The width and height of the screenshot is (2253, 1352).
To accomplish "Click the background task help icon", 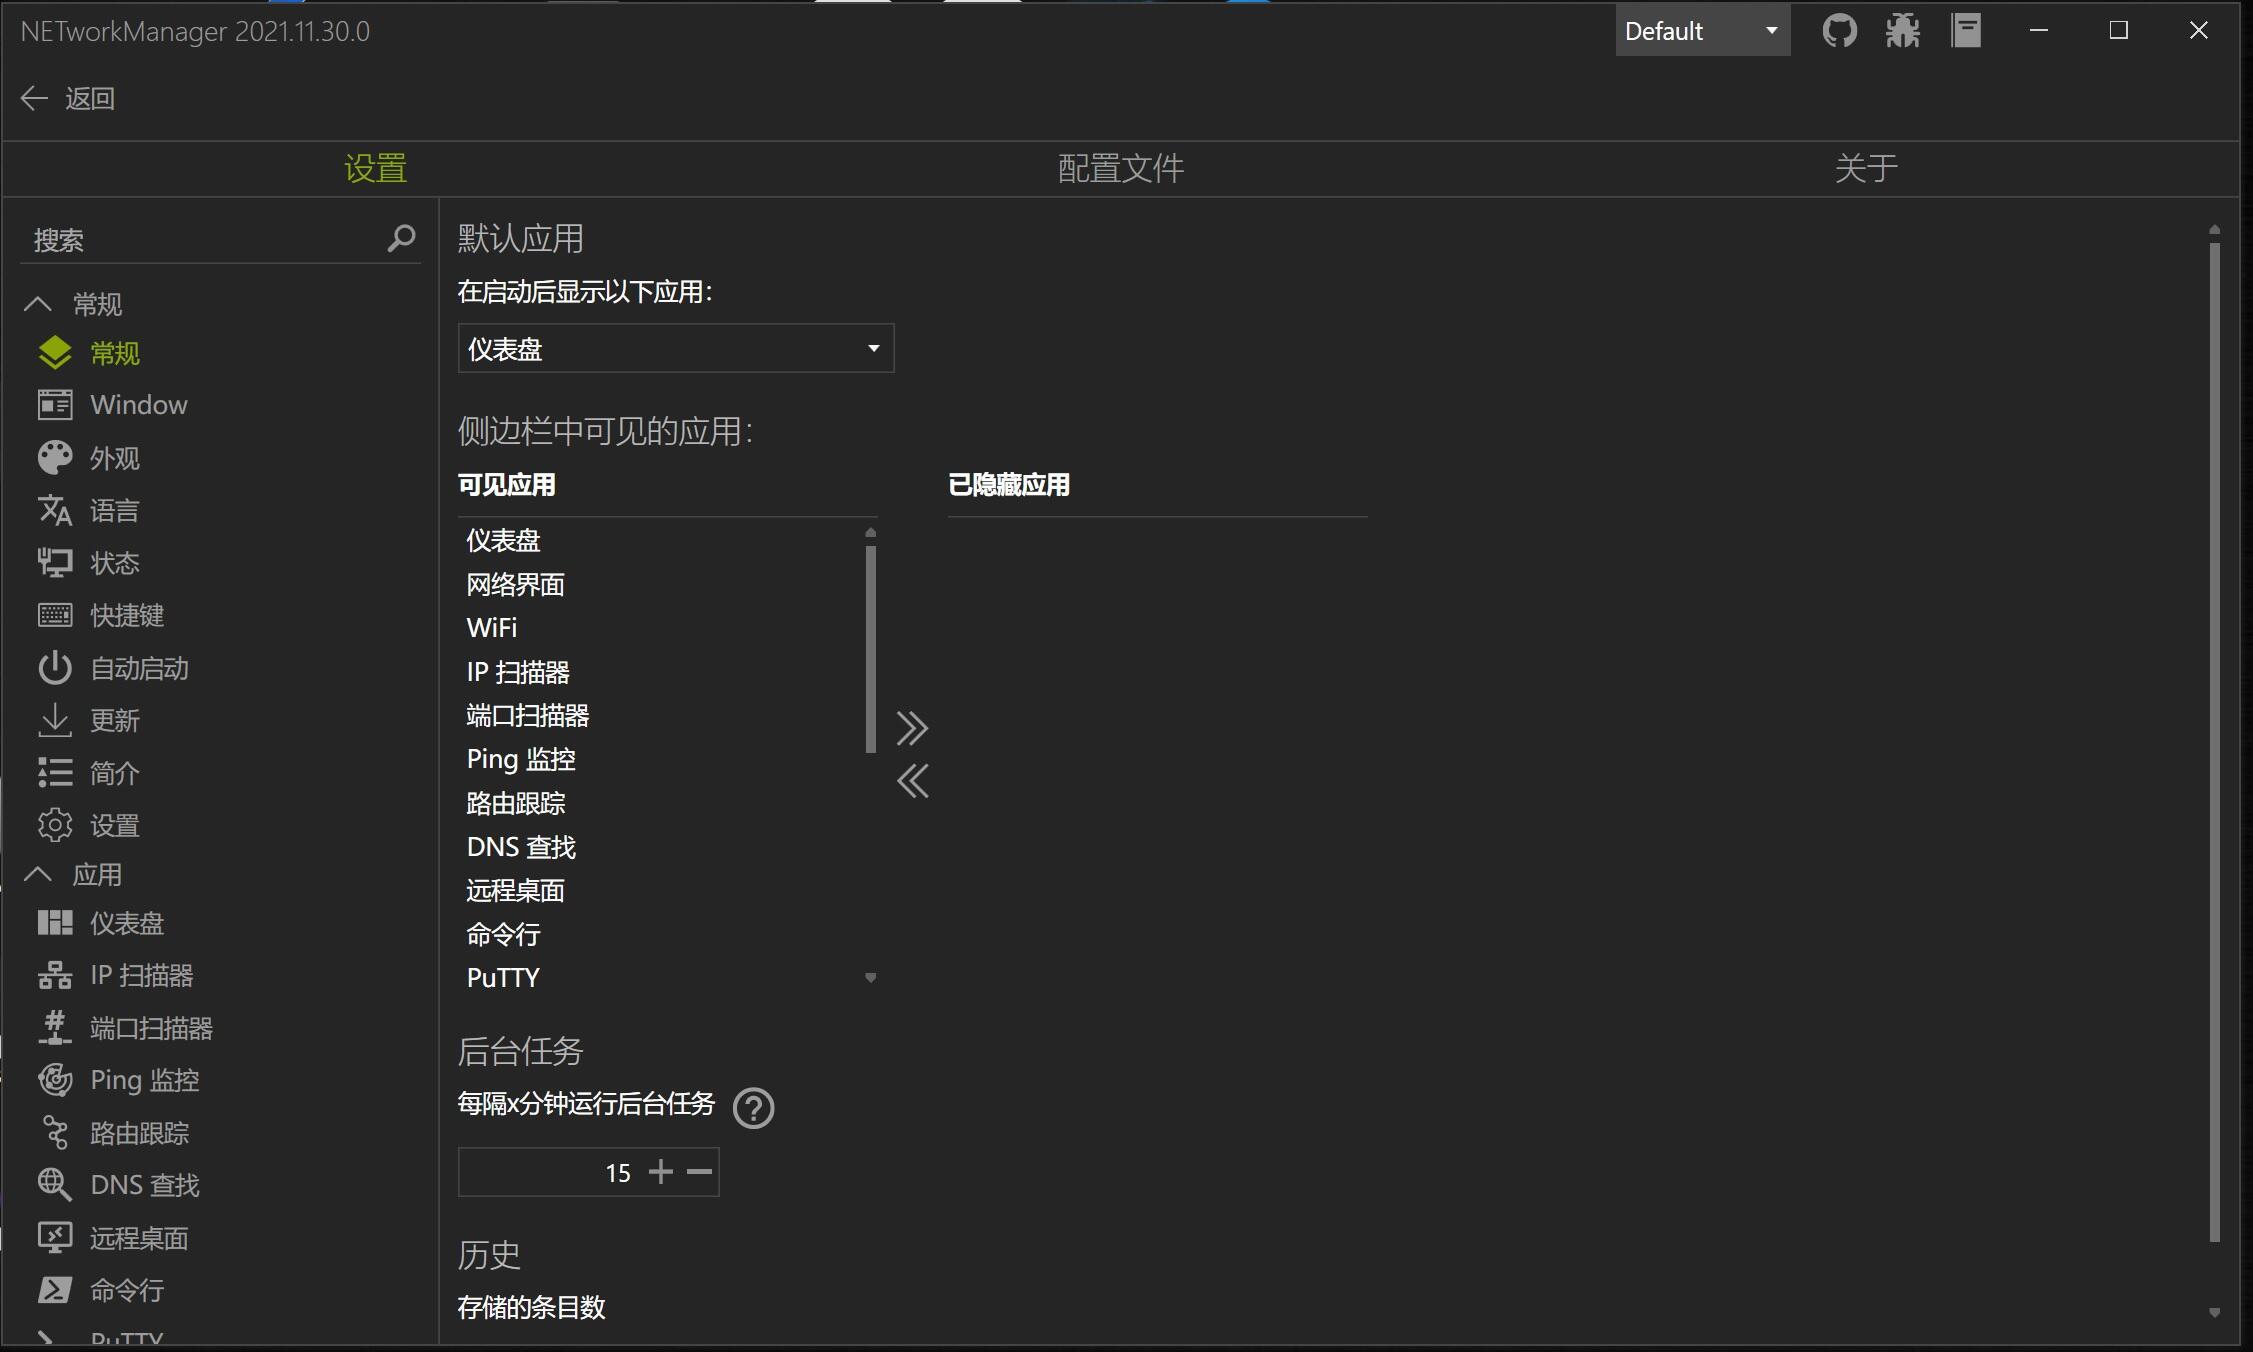I will [x=753, y=1108].
